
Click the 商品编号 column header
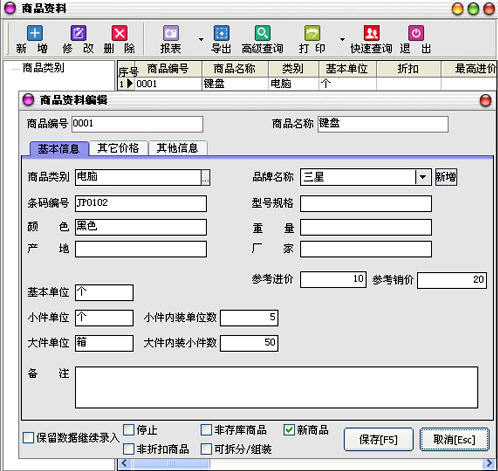click(168, 69)
